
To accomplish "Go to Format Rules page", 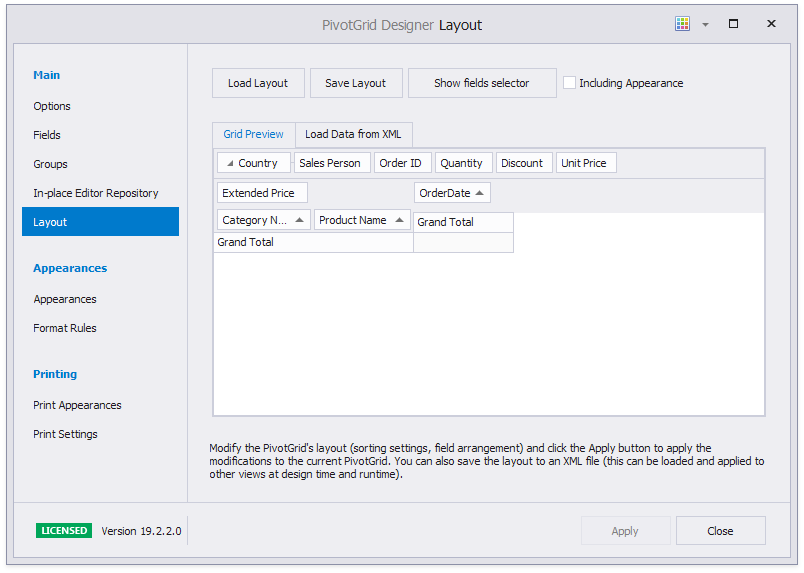I will [x=65, y=328].
